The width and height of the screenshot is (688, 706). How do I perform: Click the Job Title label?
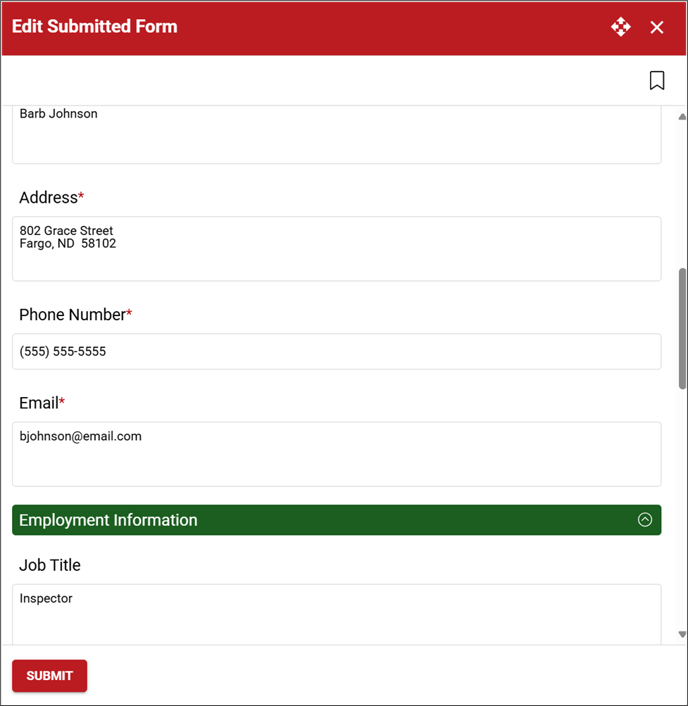click(x=50, y=565)
